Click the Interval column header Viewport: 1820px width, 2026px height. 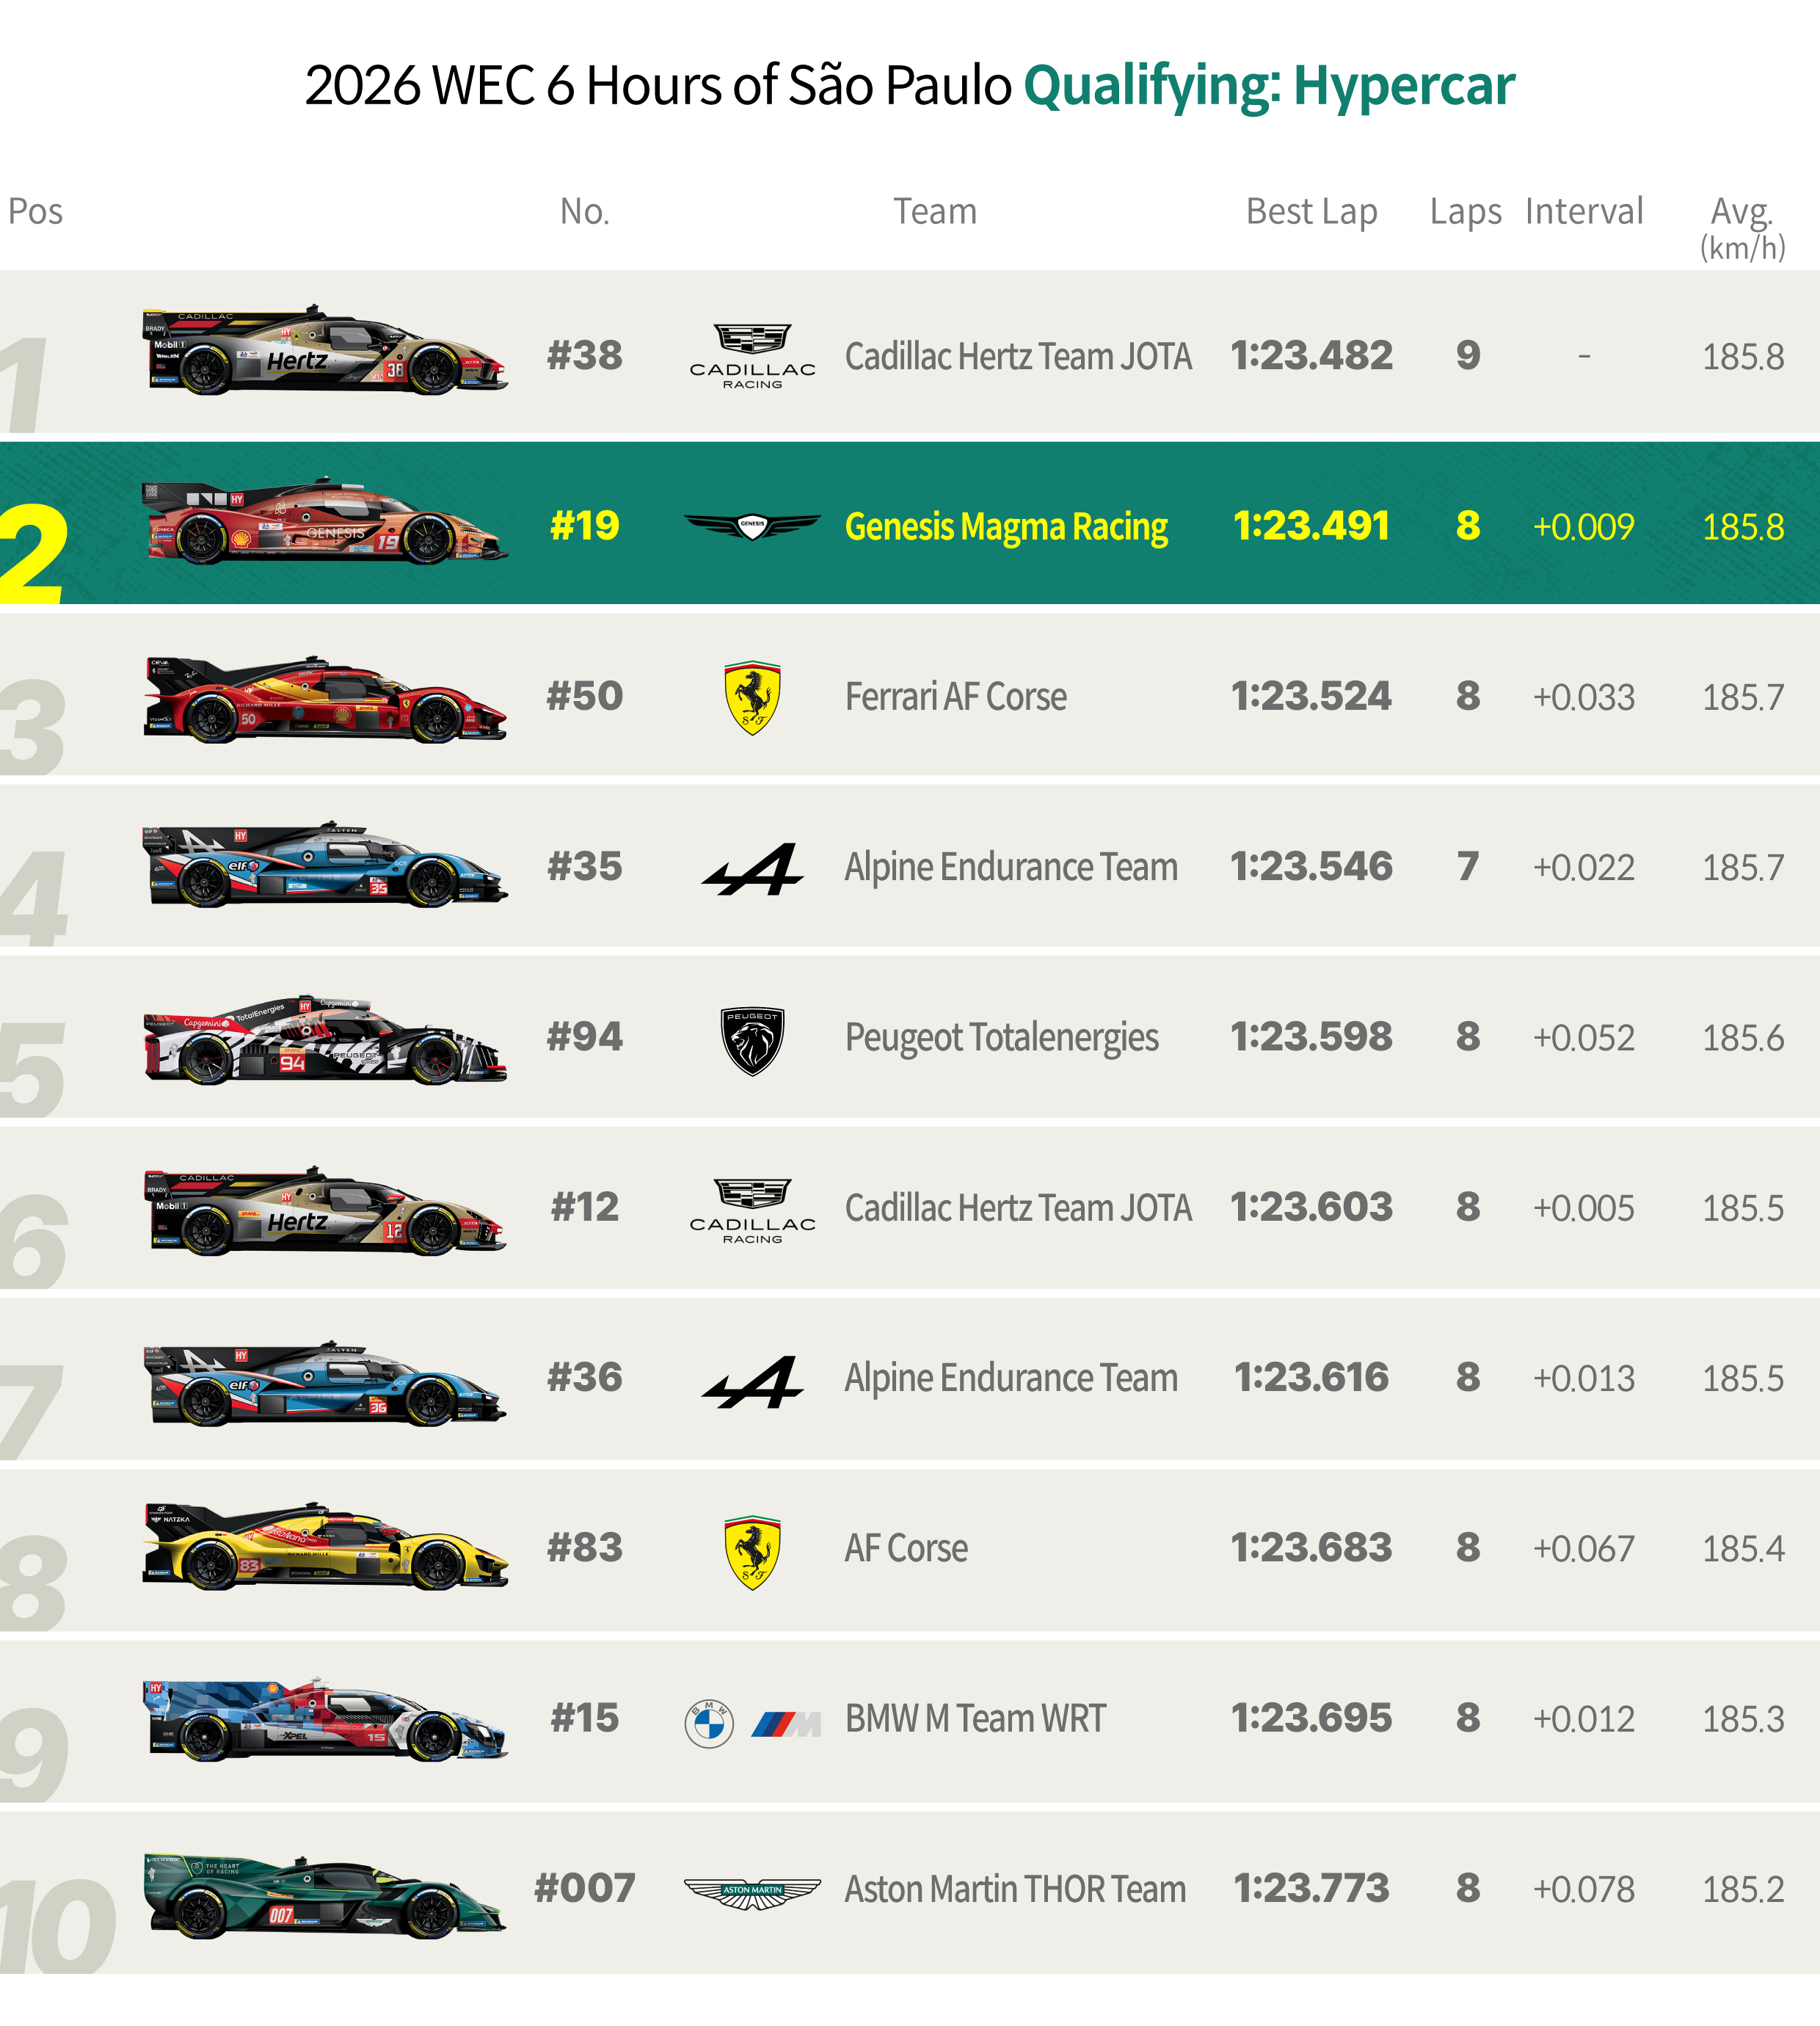click(1584, 211)
